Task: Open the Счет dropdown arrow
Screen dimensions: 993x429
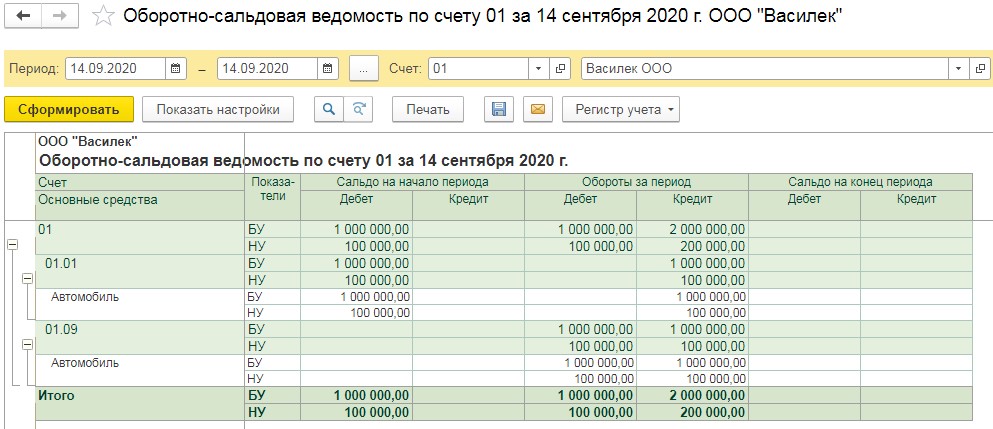Action: (539, 68)
